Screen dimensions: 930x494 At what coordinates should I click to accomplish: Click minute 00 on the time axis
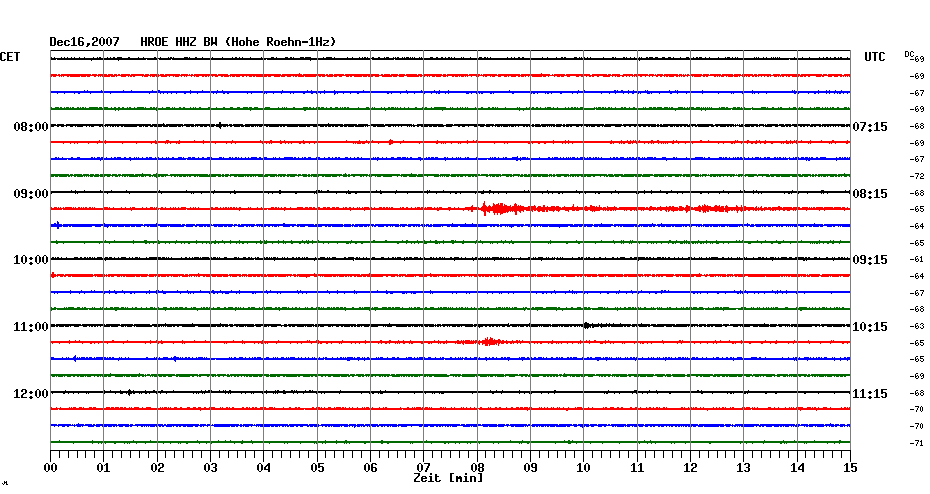(x=51, y=468)
